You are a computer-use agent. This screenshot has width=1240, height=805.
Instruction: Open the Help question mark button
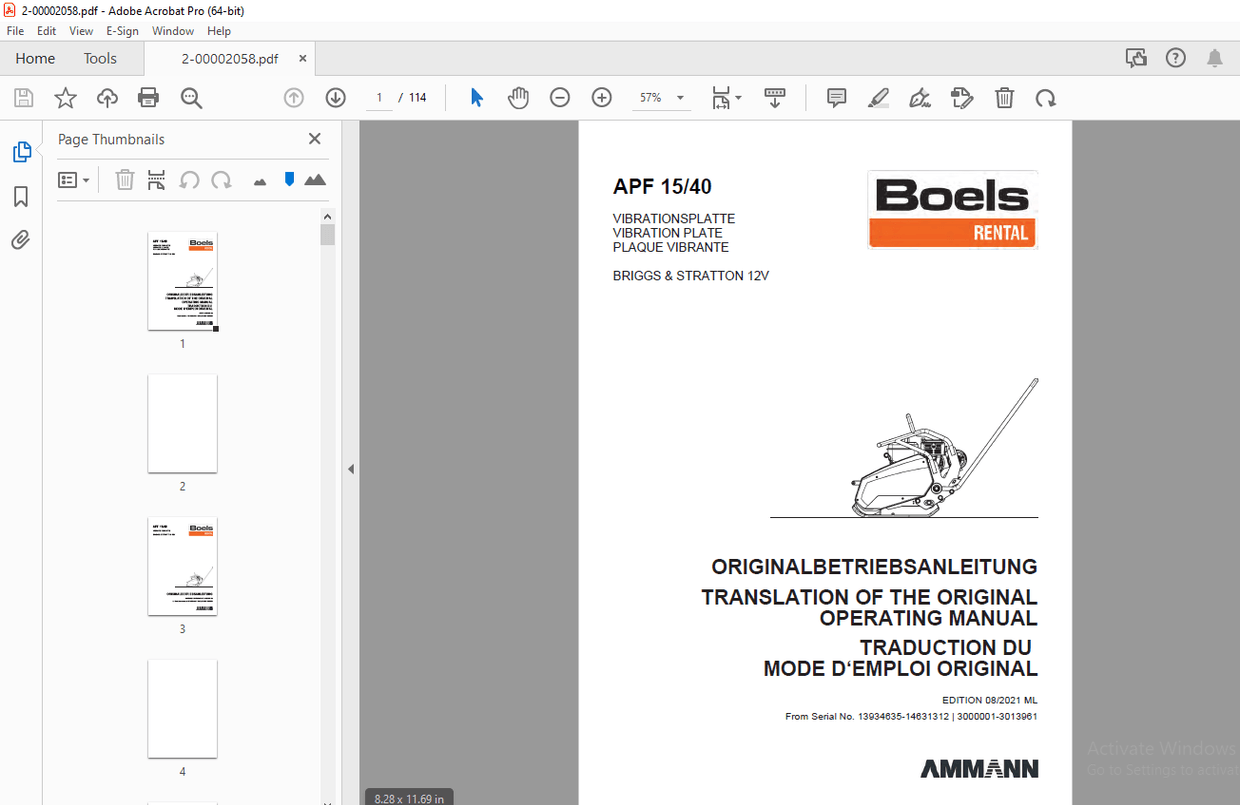point(1175,57)
